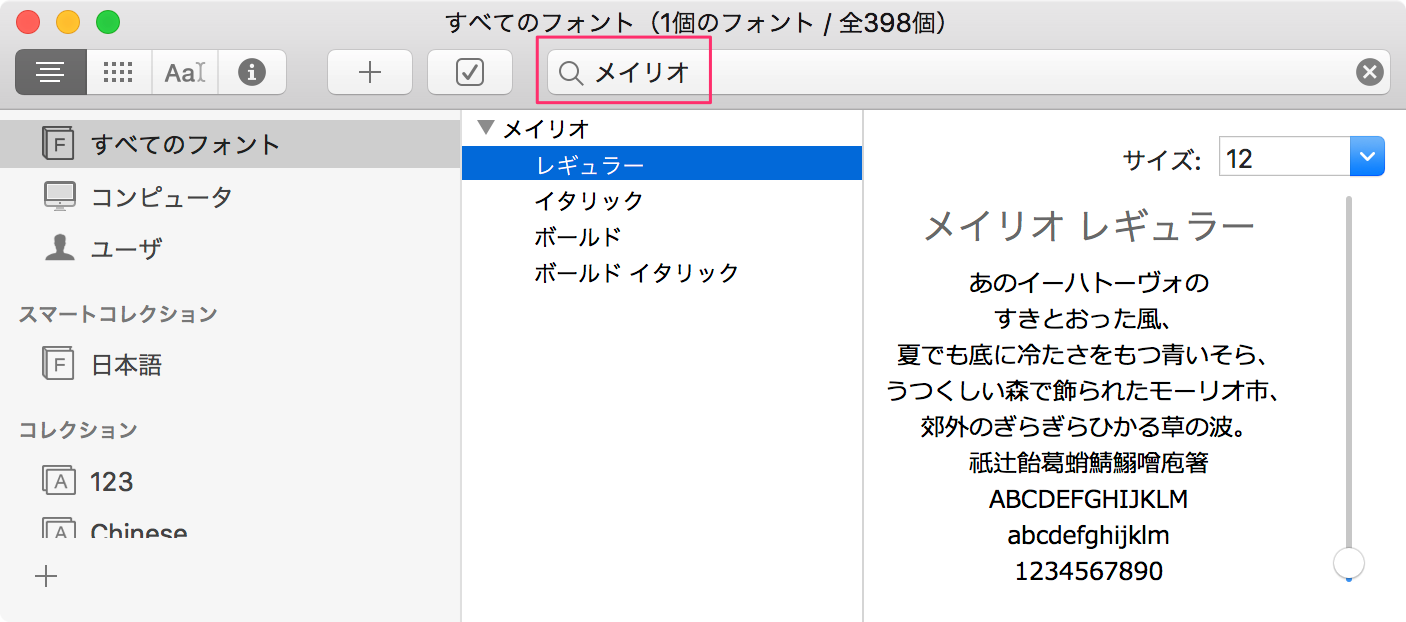Select コンピュータ in sidebar
The height and width of the screenshot is (622, 1406).
[230, 196]
